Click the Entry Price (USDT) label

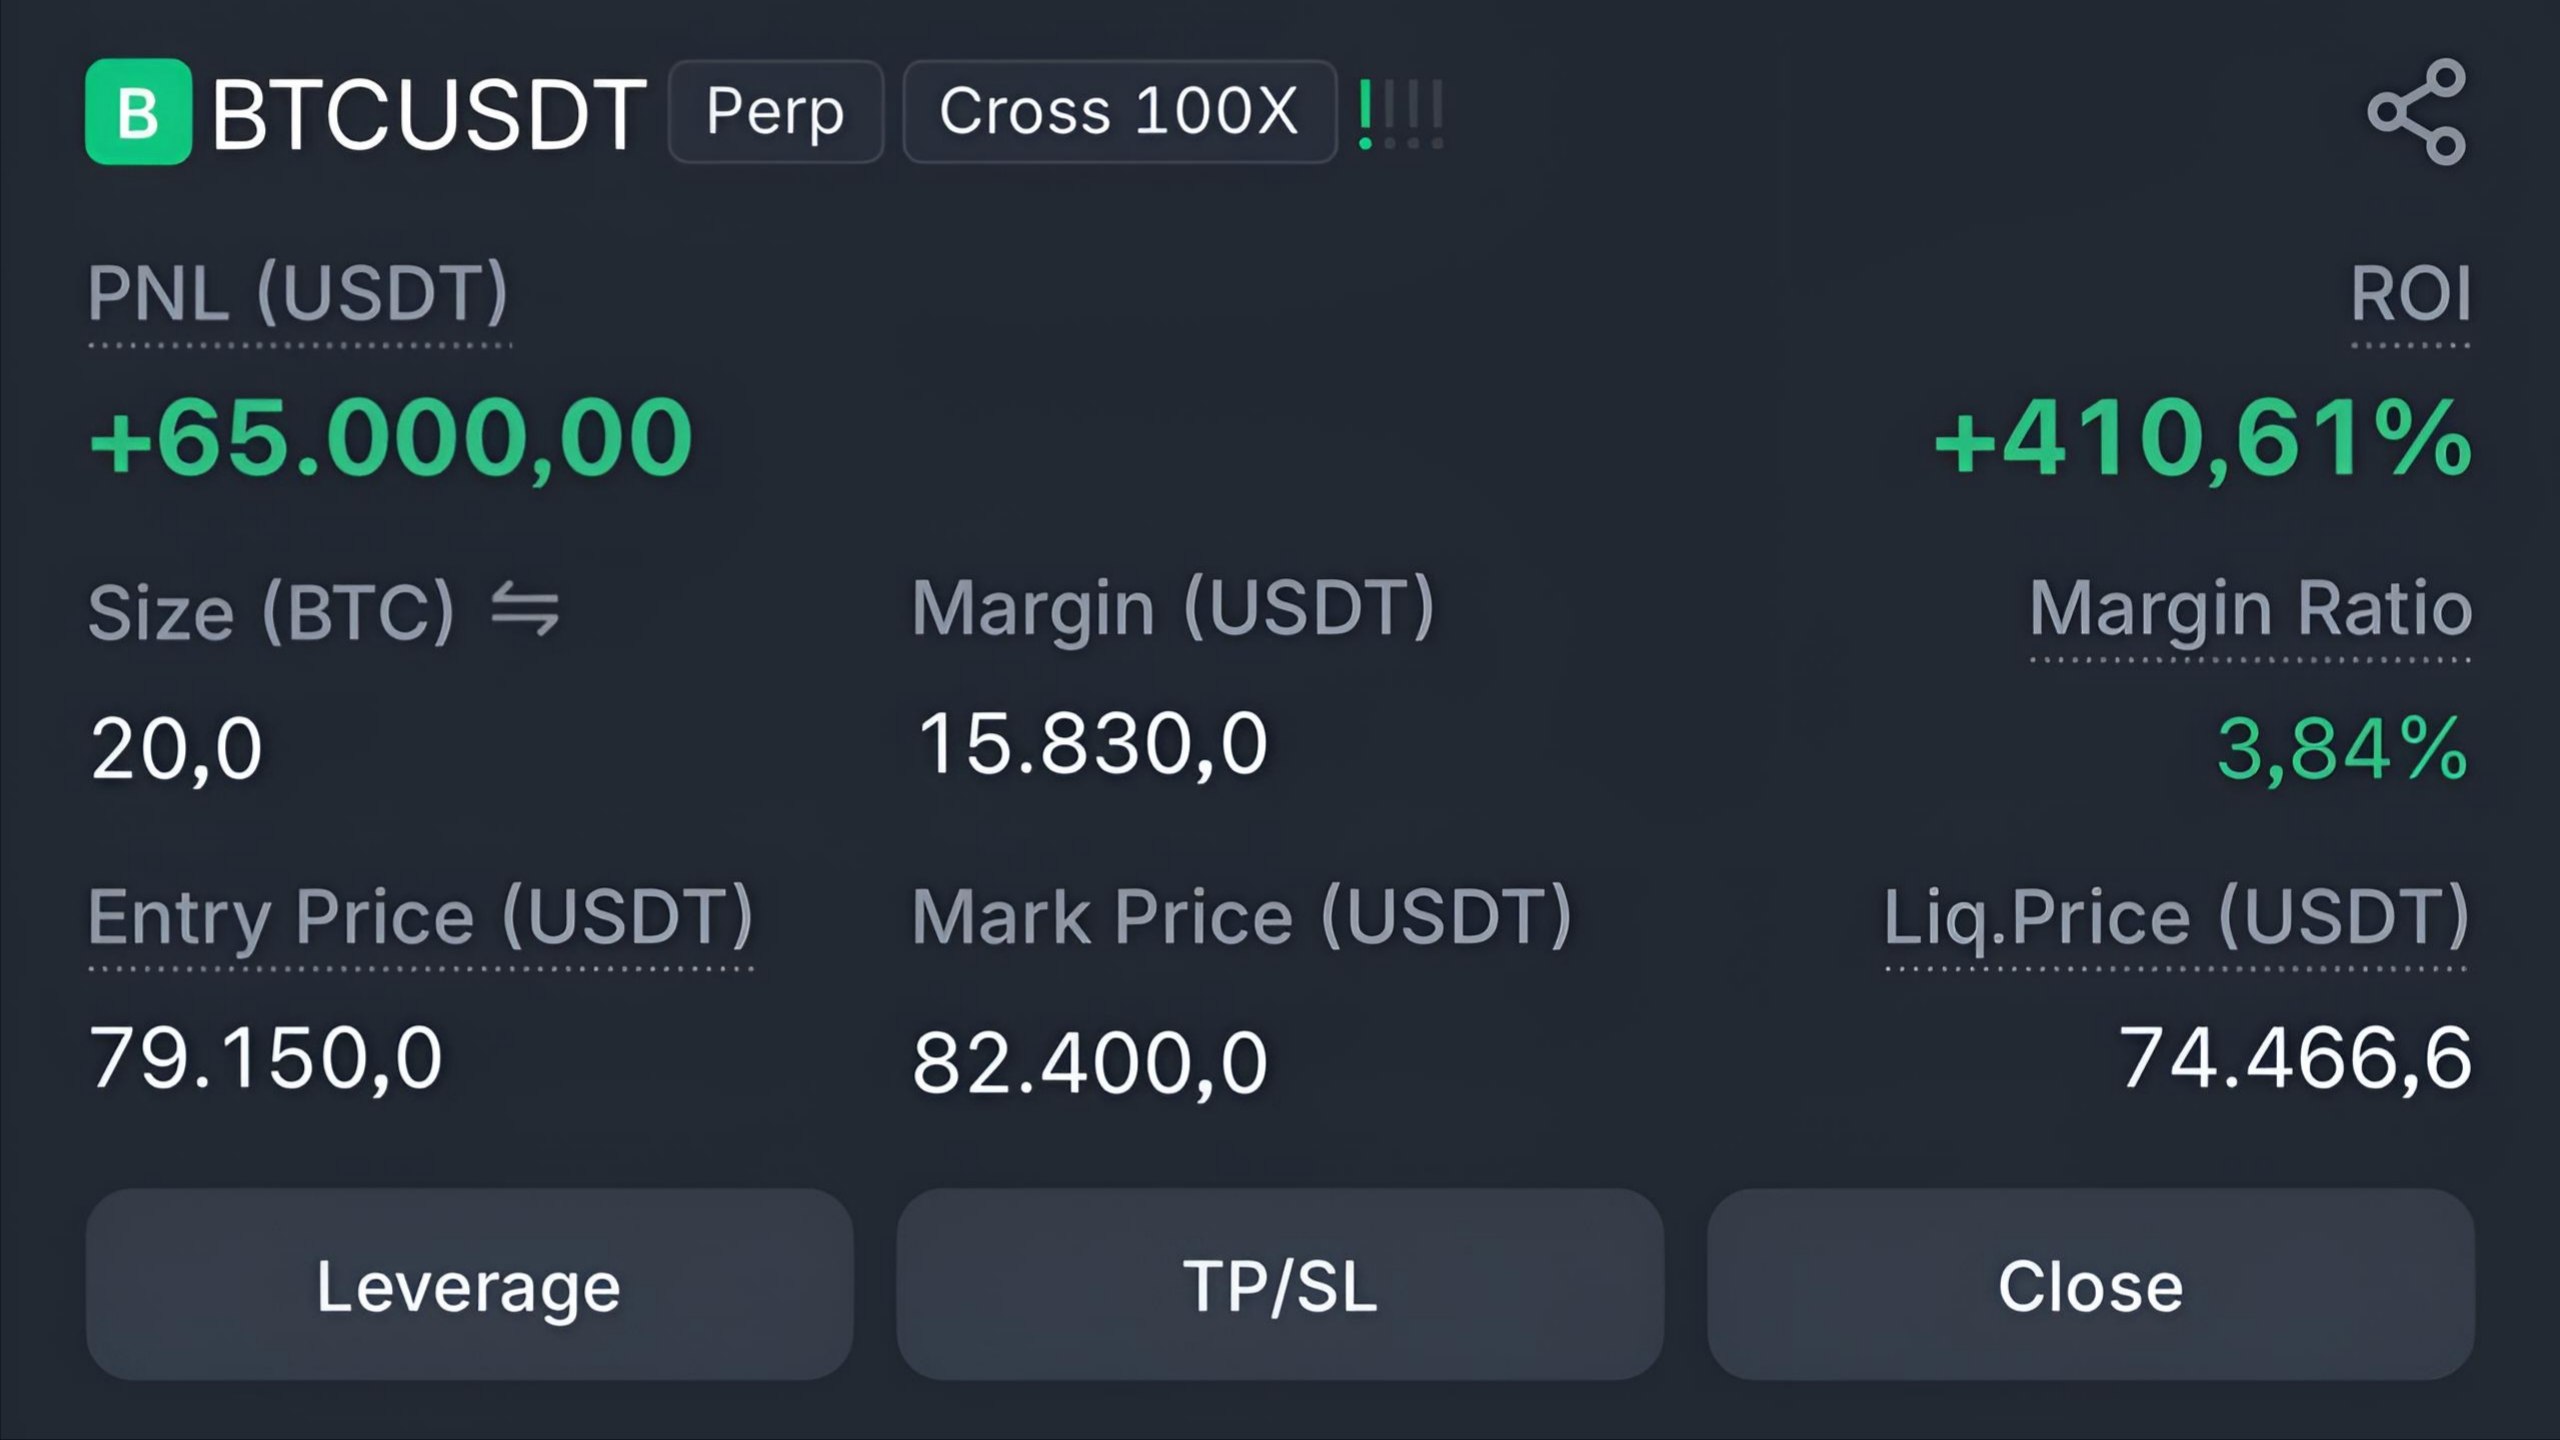(x=420, y=917)
